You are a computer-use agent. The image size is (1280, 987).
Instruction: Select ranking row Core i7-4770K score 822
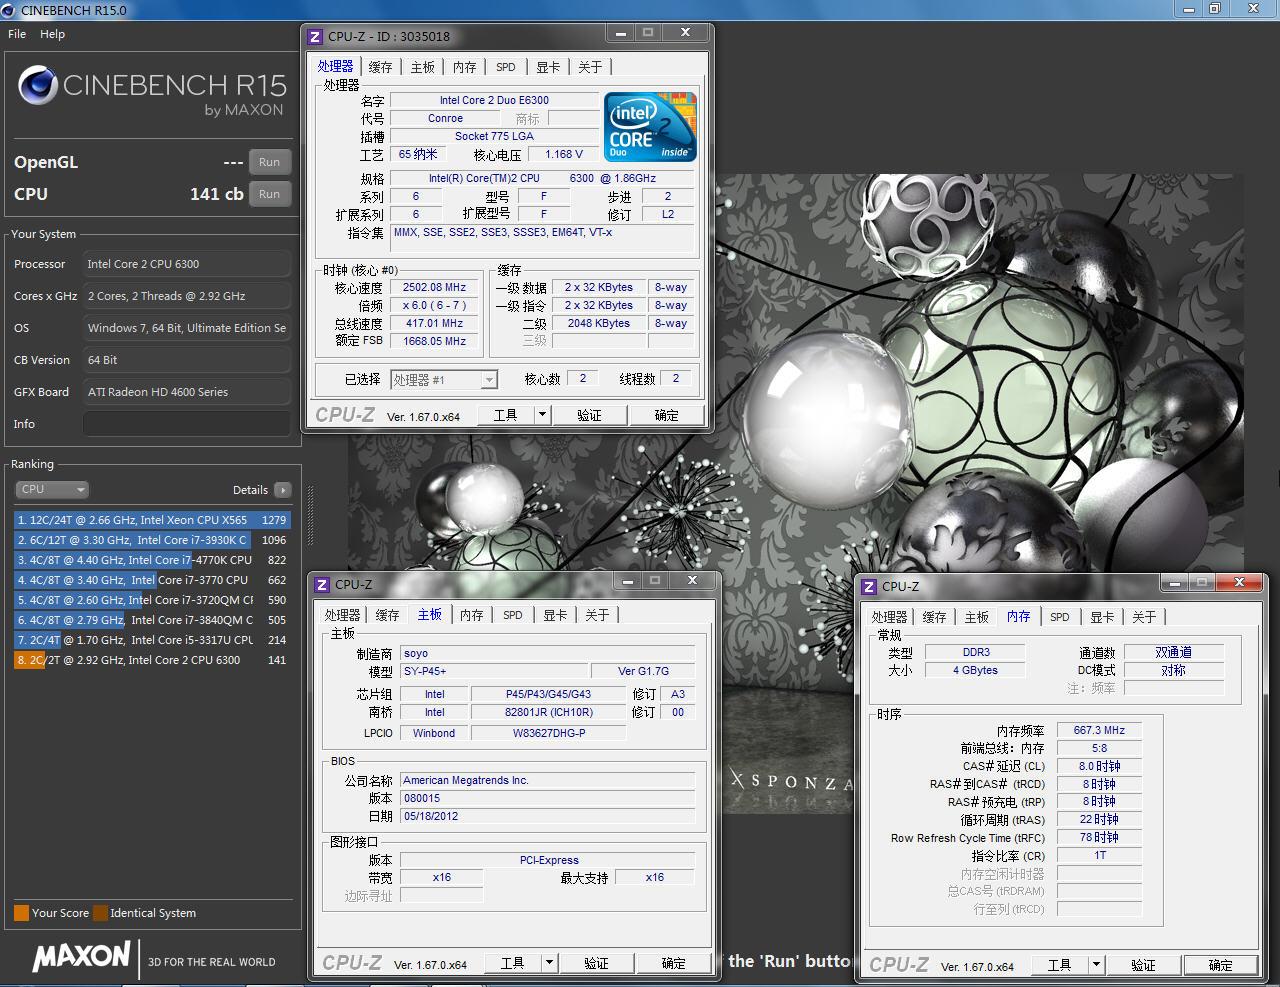pyautogui.click(x=152, y=560)
